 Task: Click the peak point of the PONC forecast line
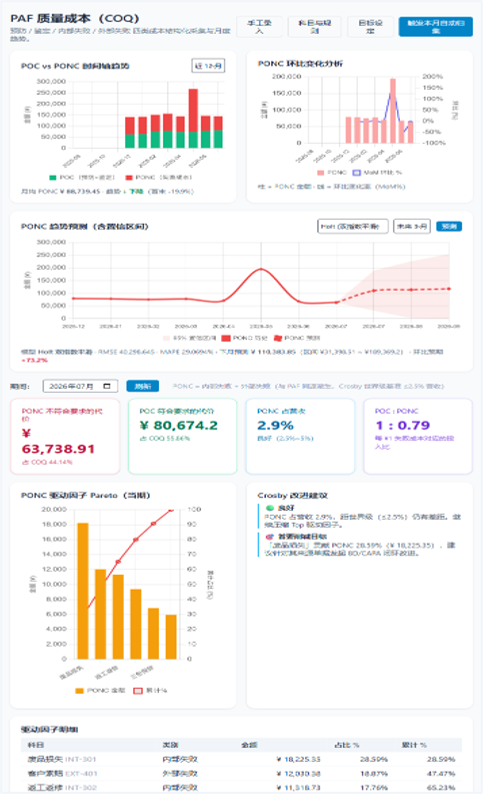[261, 269]
